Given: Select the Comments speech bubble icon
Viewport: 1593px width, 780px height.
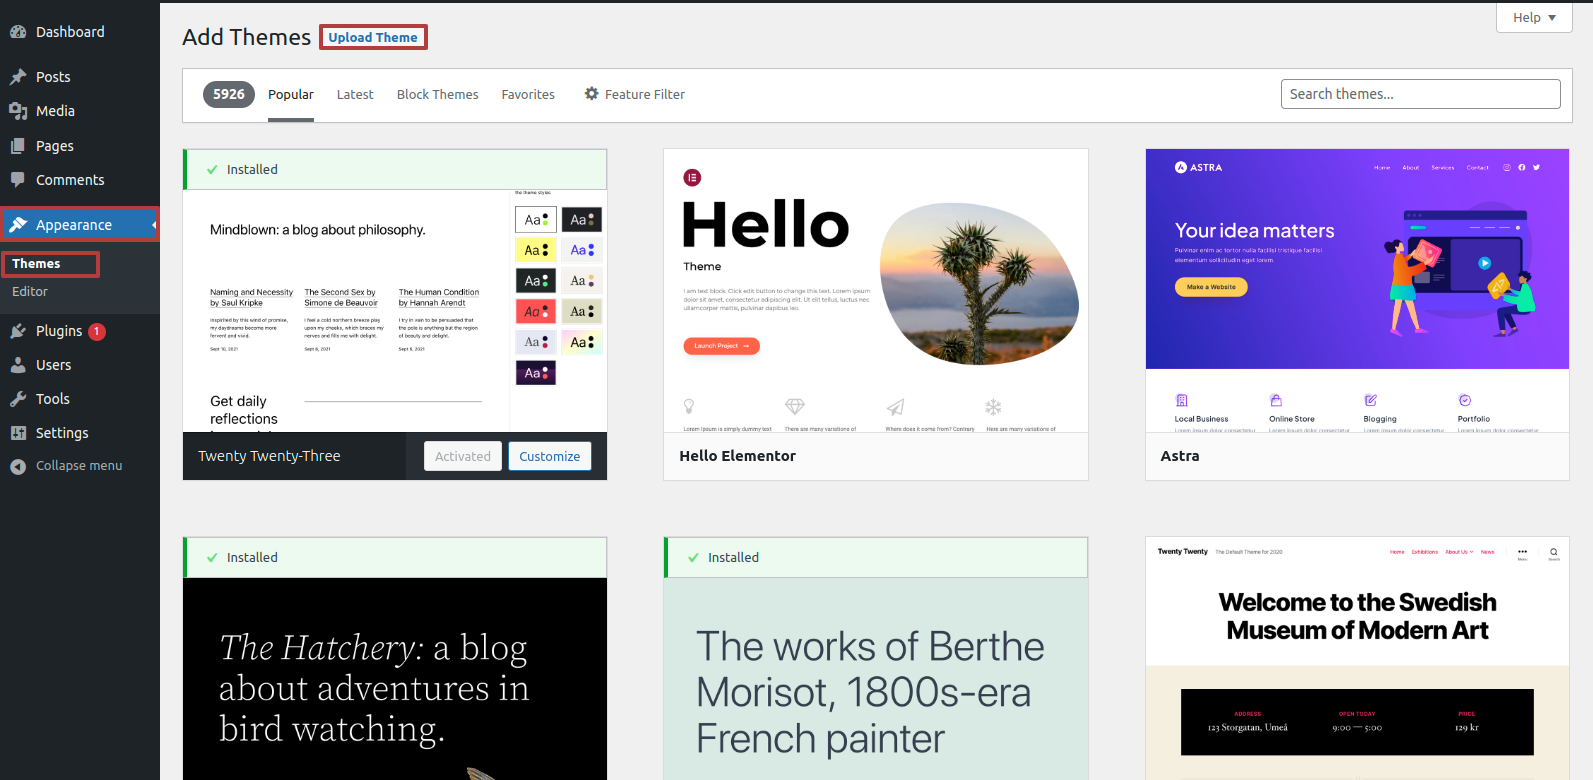Looking at the screenshot, I should click(x=18, y=180).
